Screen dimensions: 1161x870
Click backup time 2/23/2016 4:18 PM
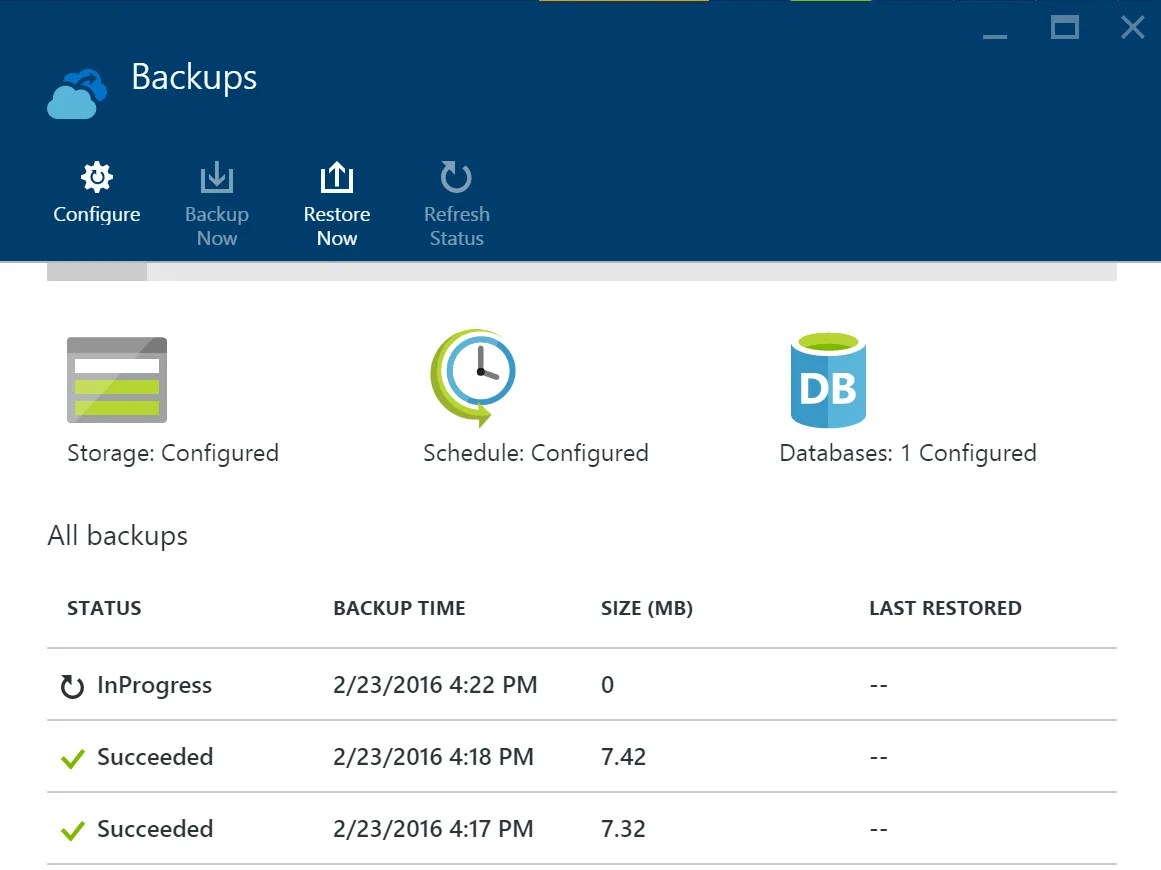[433, 757]
